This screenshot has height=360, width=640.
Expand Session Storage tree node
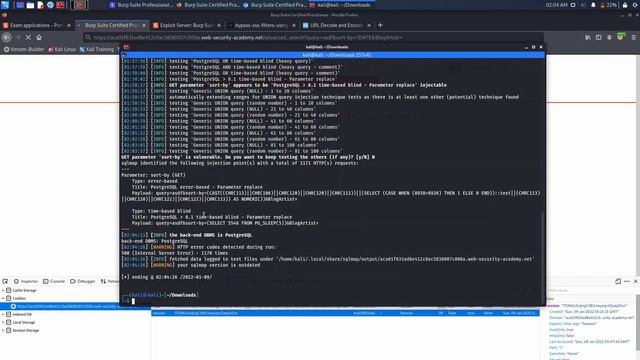pos(3,330)
